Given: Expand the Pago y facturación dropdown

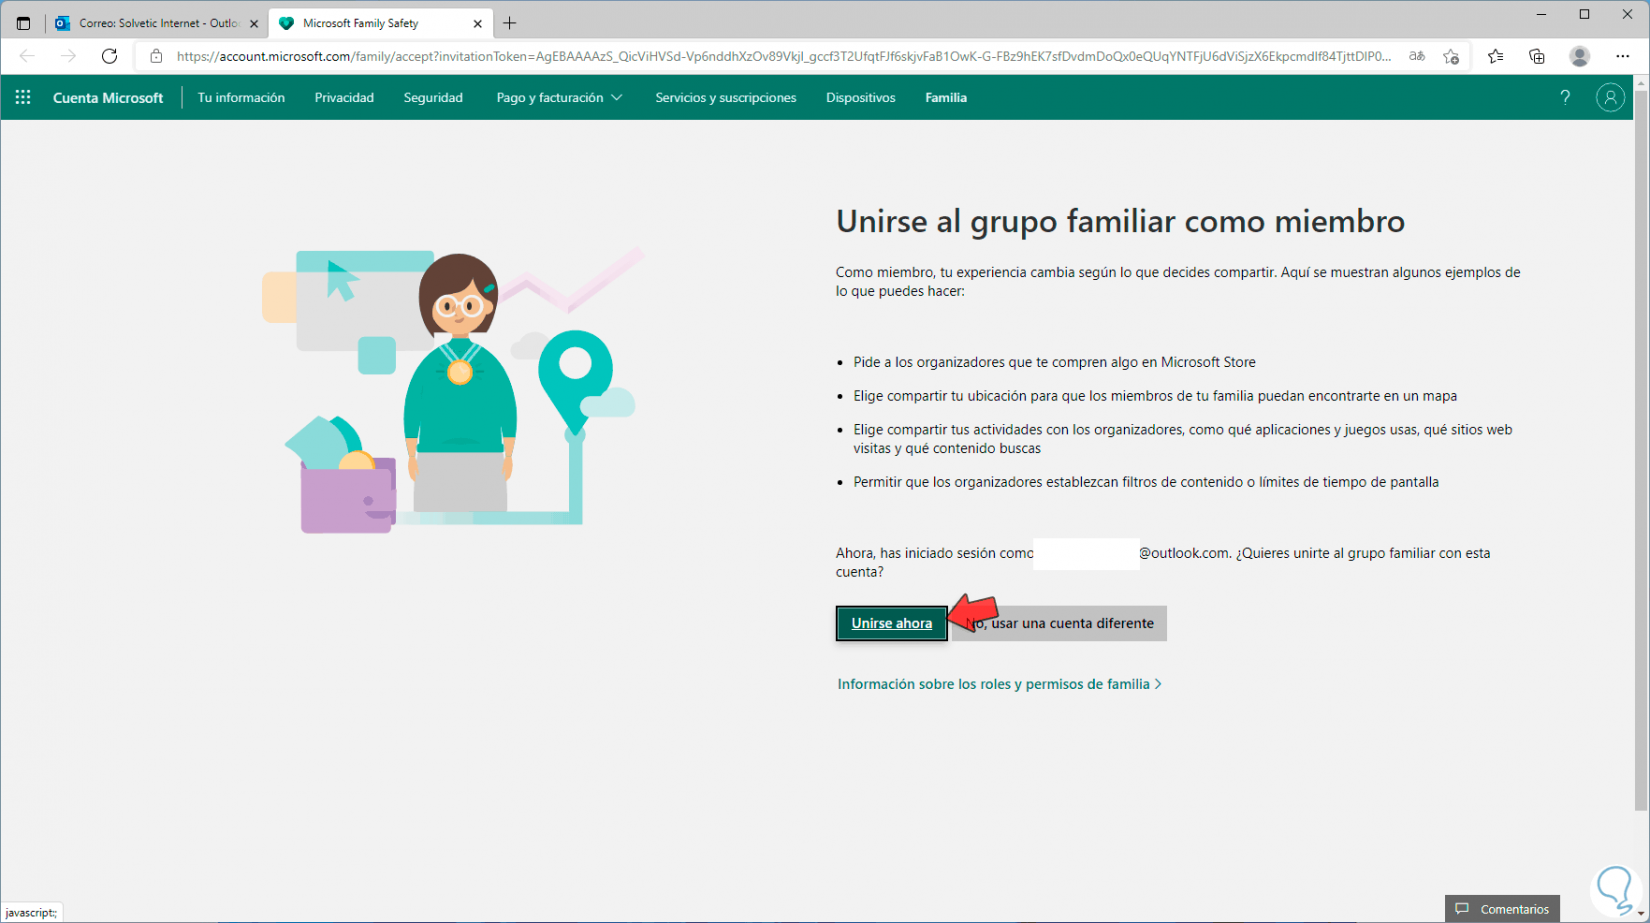Looking at the screenshot, I should 559,97.
